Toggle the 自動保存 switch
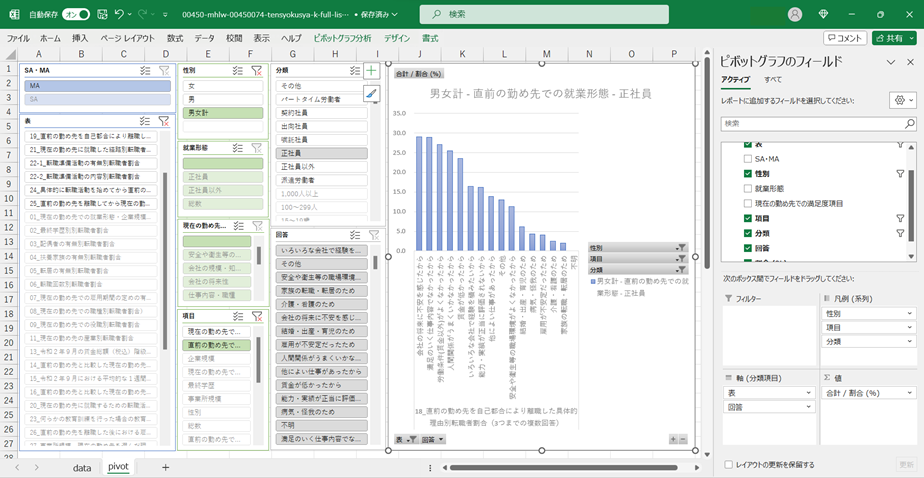The image size is (924, 478). [x=75, y=15]
